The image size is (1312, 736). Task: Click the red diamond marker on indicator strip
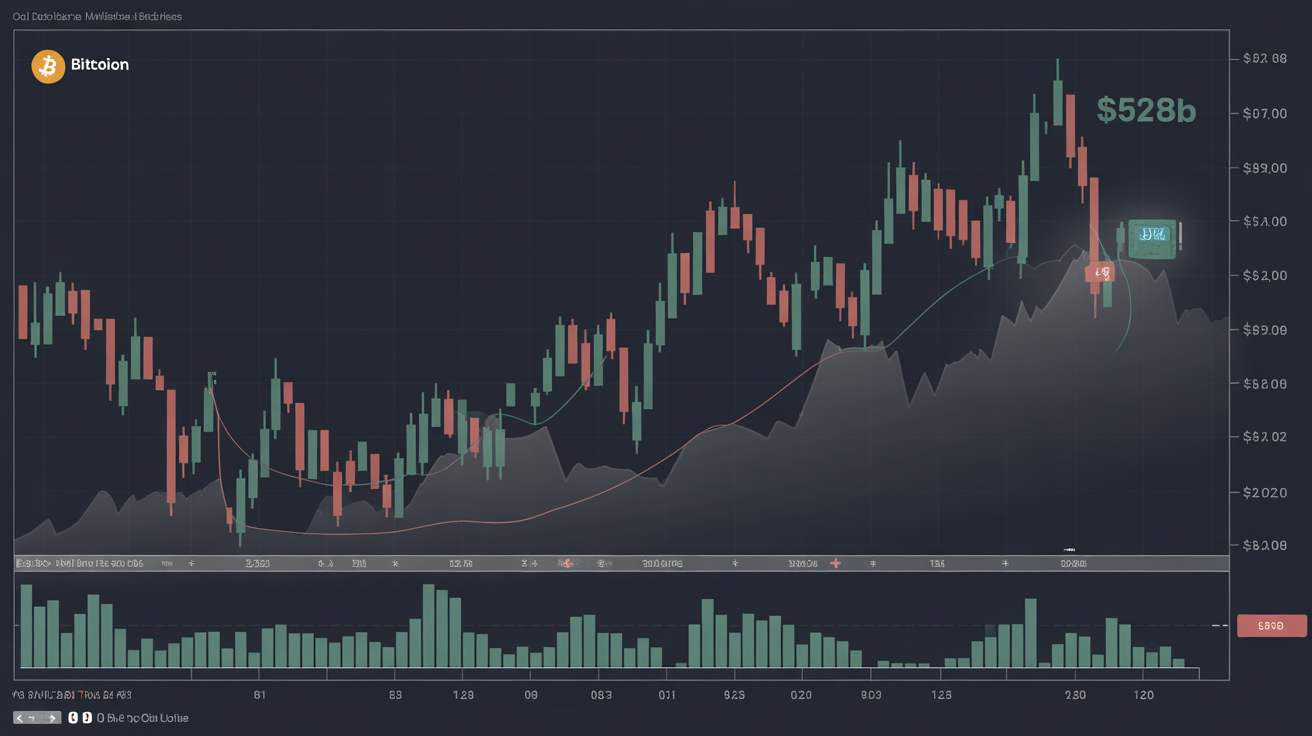tap(566, 563)
